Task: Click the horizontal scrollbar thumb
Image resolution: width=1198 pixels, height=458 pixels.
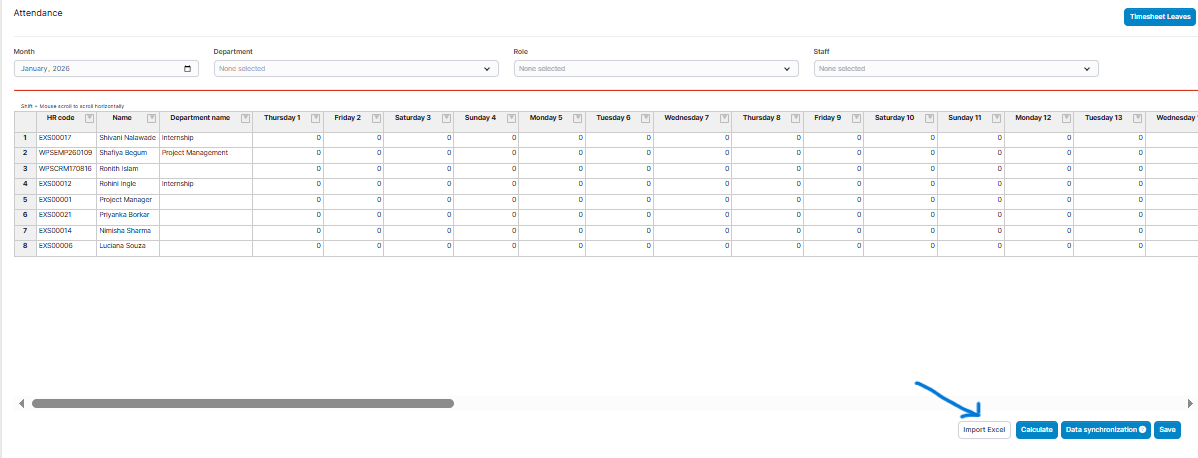Action: pos(242,403)
